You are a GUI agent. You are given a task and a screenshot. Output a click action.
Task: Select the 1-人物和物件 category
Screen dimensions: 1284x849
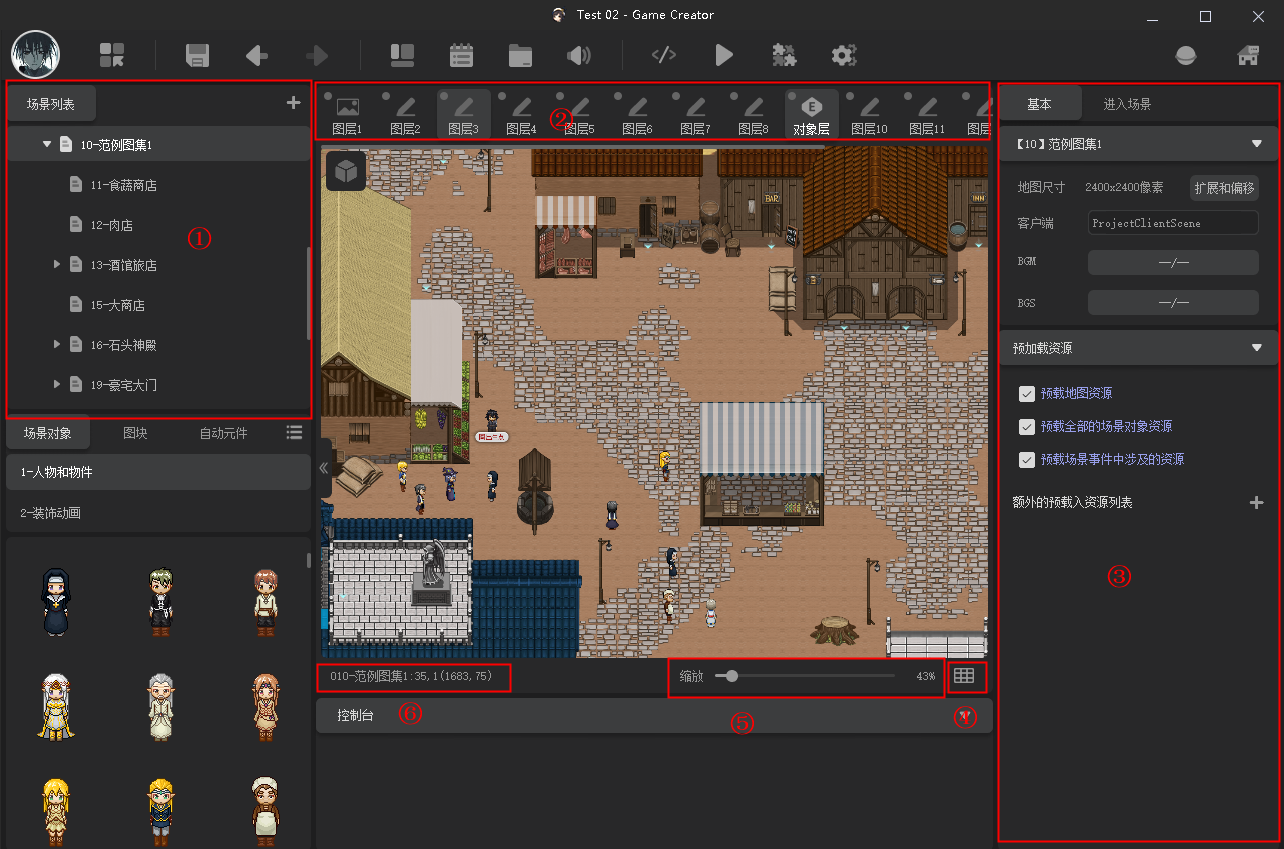(158, 472)
